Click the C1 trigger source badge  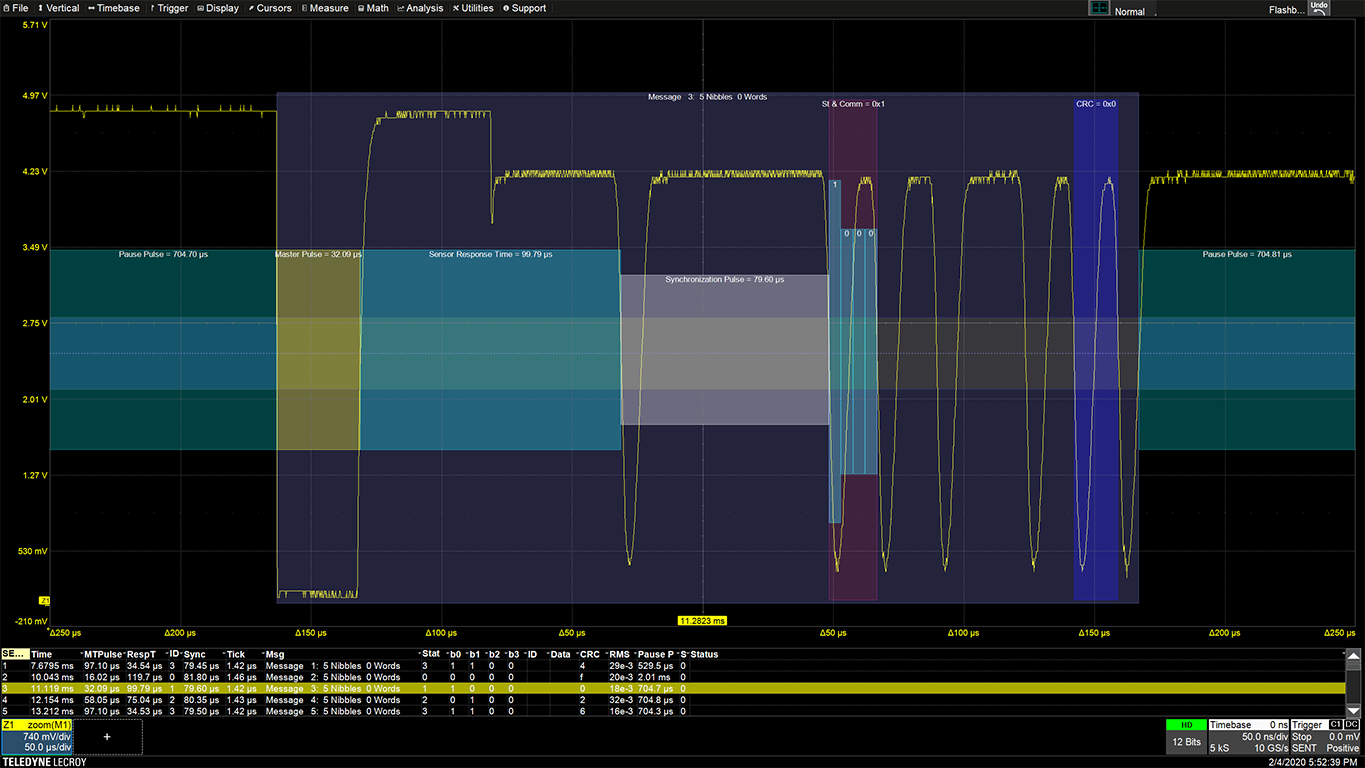tap(1335, 724)
